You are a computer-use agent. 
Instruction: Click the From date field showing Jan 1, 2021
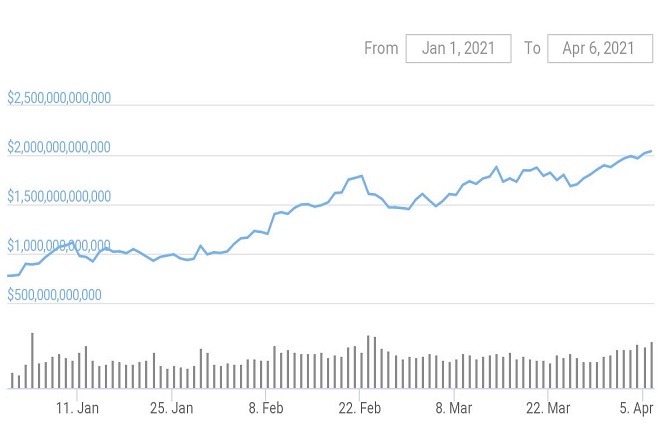(458, 48)
